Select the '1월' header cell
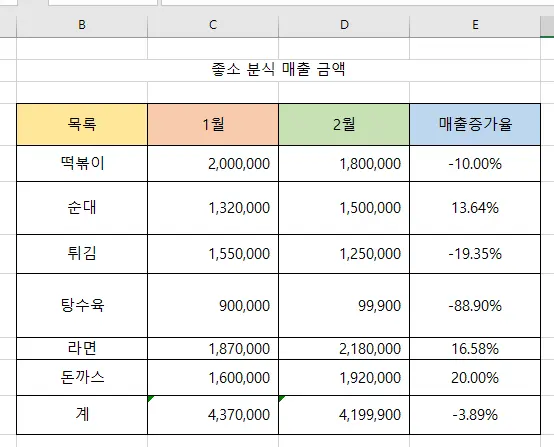 click(x=213, y=124)
